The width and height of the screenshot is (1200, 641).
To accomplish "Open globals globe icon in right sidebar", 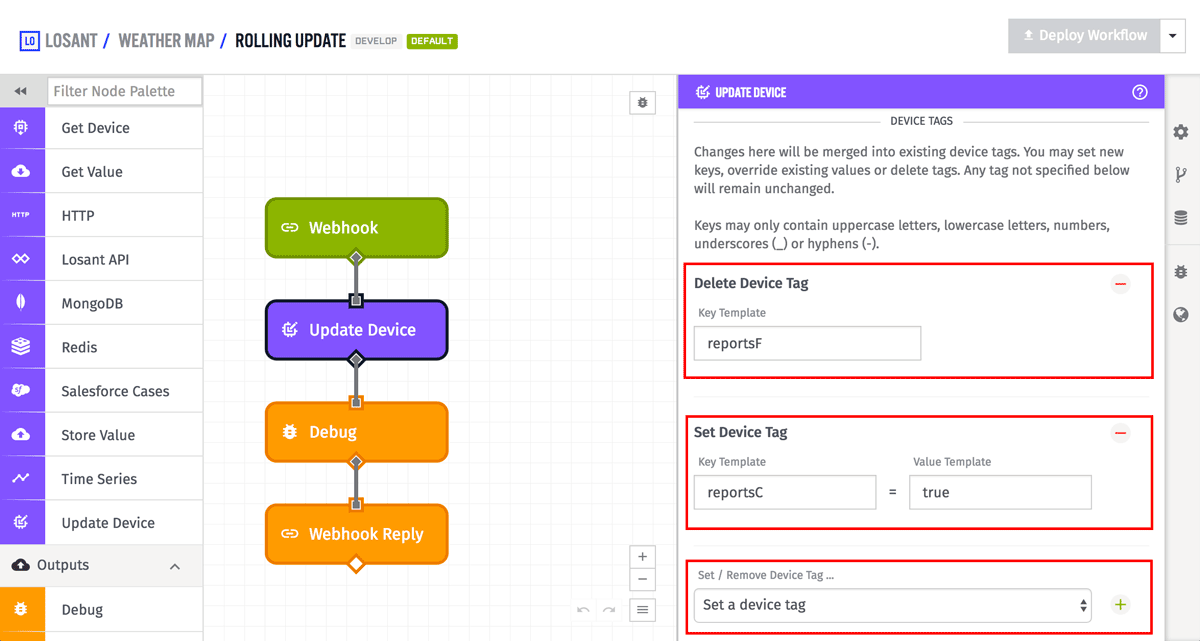I will coord(1181,315).
